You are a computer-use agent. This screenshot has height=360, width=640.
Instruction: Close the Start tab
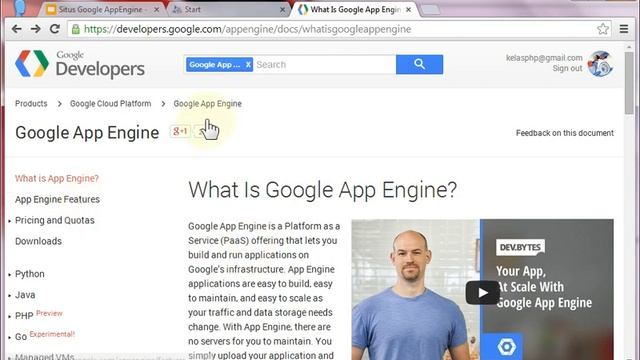tap(282, 9)
